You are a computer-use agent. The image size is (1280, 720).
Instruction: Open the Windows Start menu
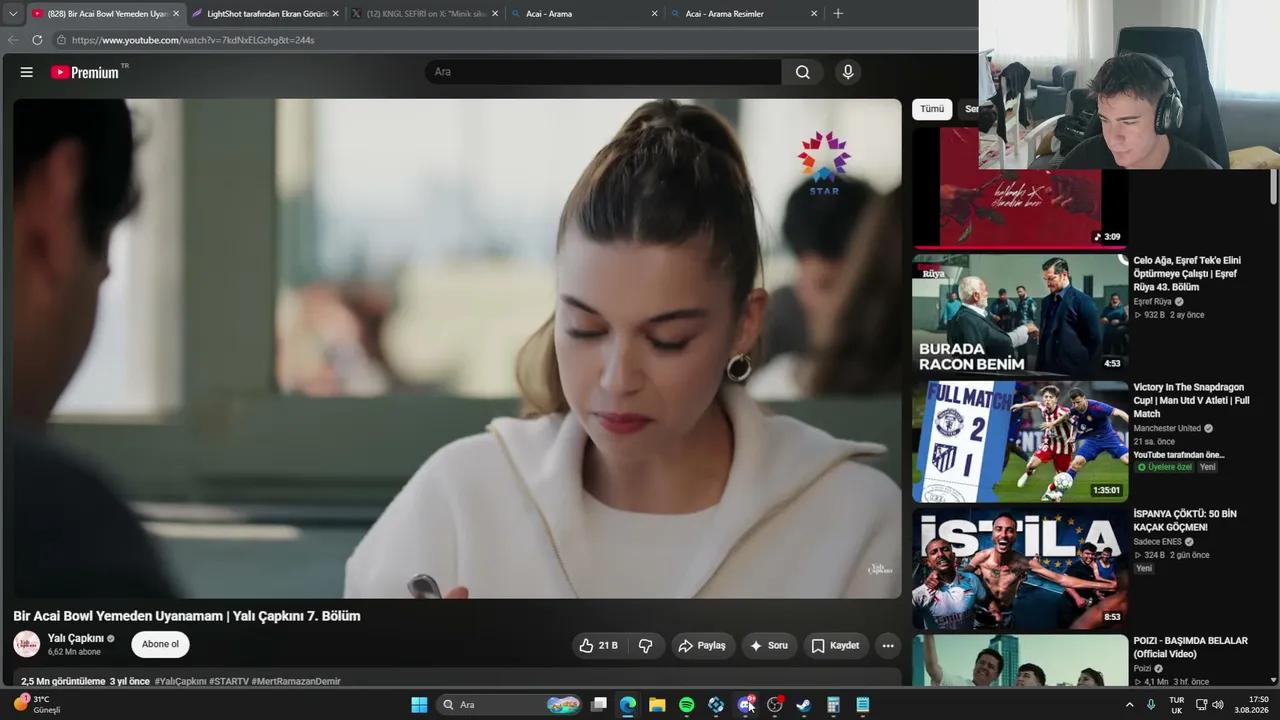point(419,705)
